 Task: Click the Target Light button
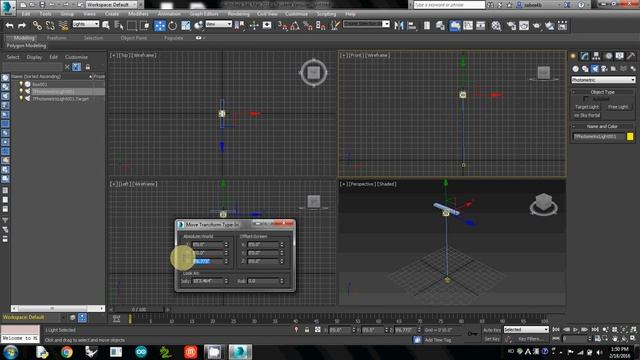click(x=587, y=107)
